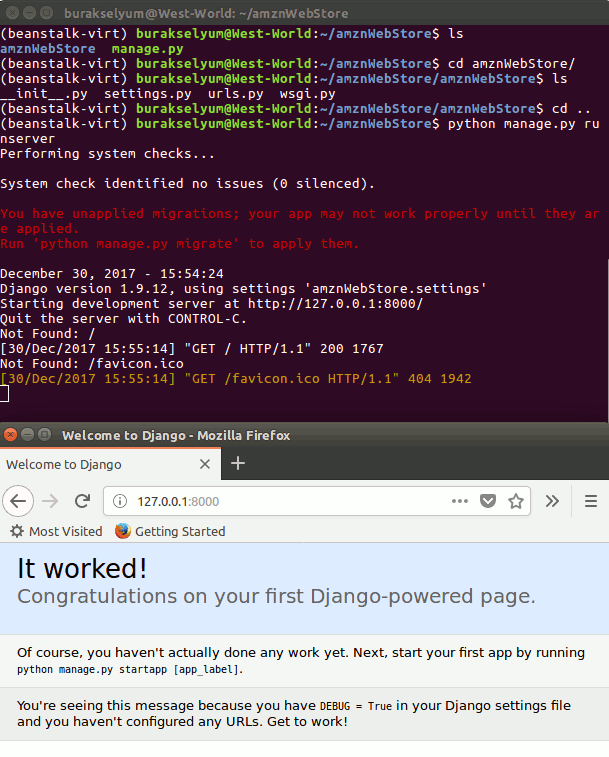Viewport: 609px width, 757px height.
Task: Click 'Congratulations on your first Django-powered page.' text
Action: pos(276,597)
